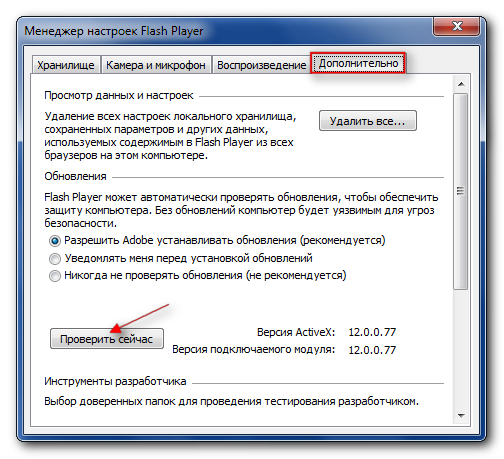Click the Проверить сейчас button

107,339
